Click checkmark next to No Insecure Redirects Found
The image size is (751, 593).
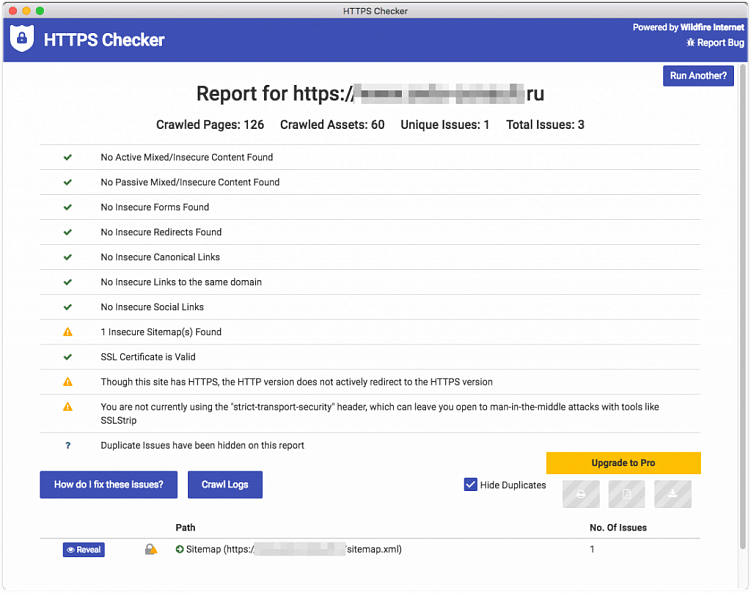(68, 232)
